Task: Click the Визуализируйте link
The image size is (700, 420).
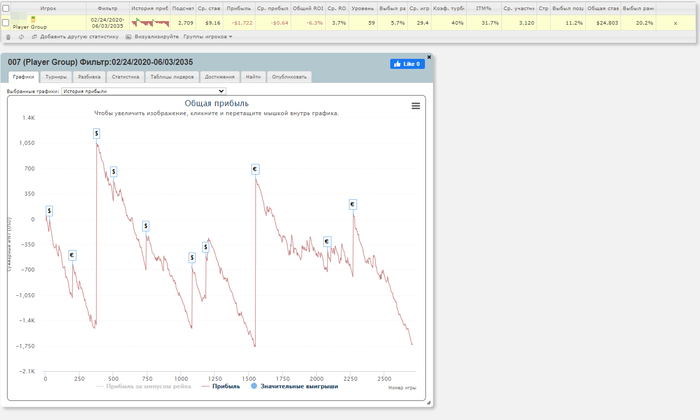Action: point(156,37)
